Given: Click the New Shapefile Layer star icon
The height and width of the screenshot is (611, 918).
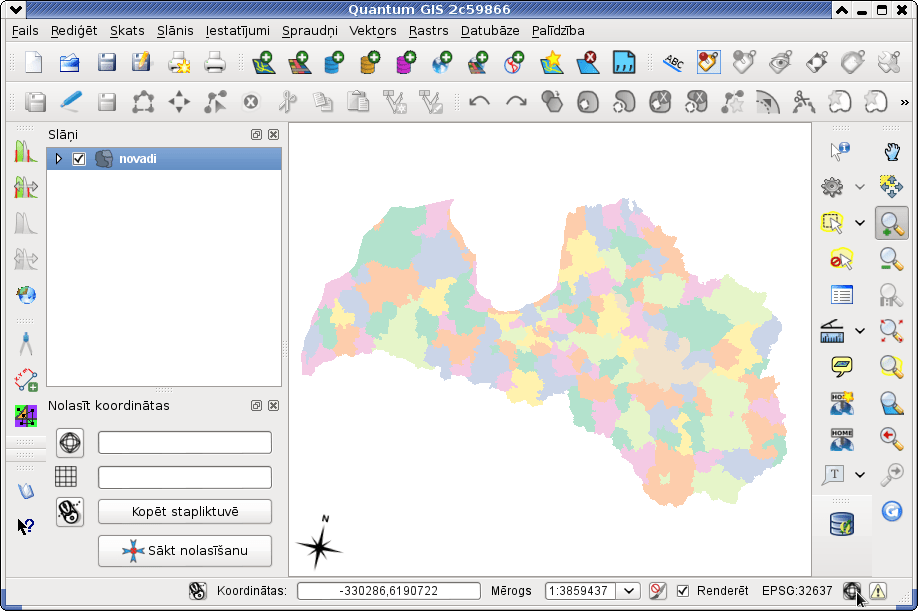Looking at the screenshot, I should tap(552, 62).
